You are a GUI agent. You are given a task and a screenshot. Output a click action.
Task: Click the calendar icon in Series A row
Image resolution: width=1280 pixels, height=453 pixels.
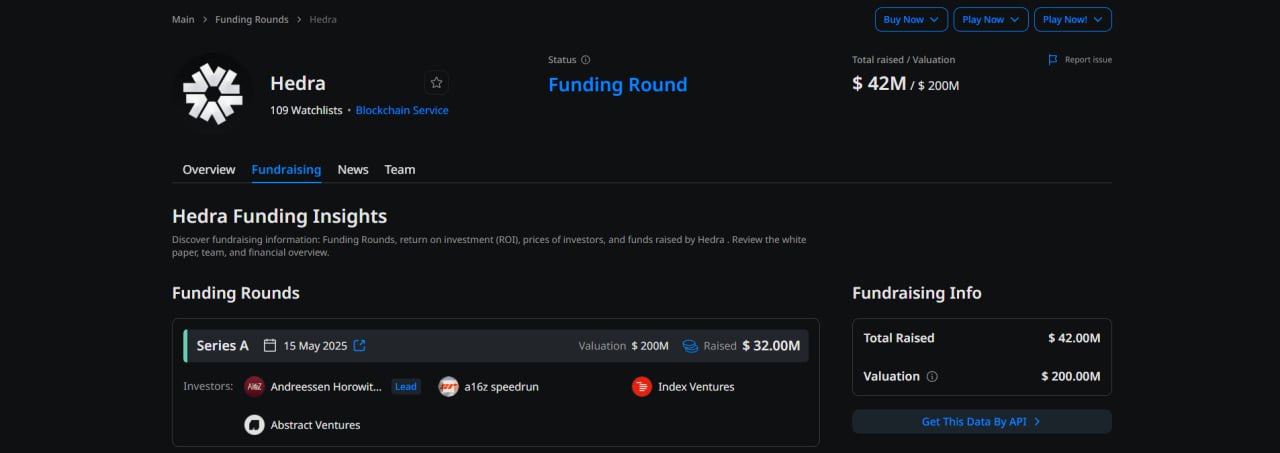tap(270, 346)
